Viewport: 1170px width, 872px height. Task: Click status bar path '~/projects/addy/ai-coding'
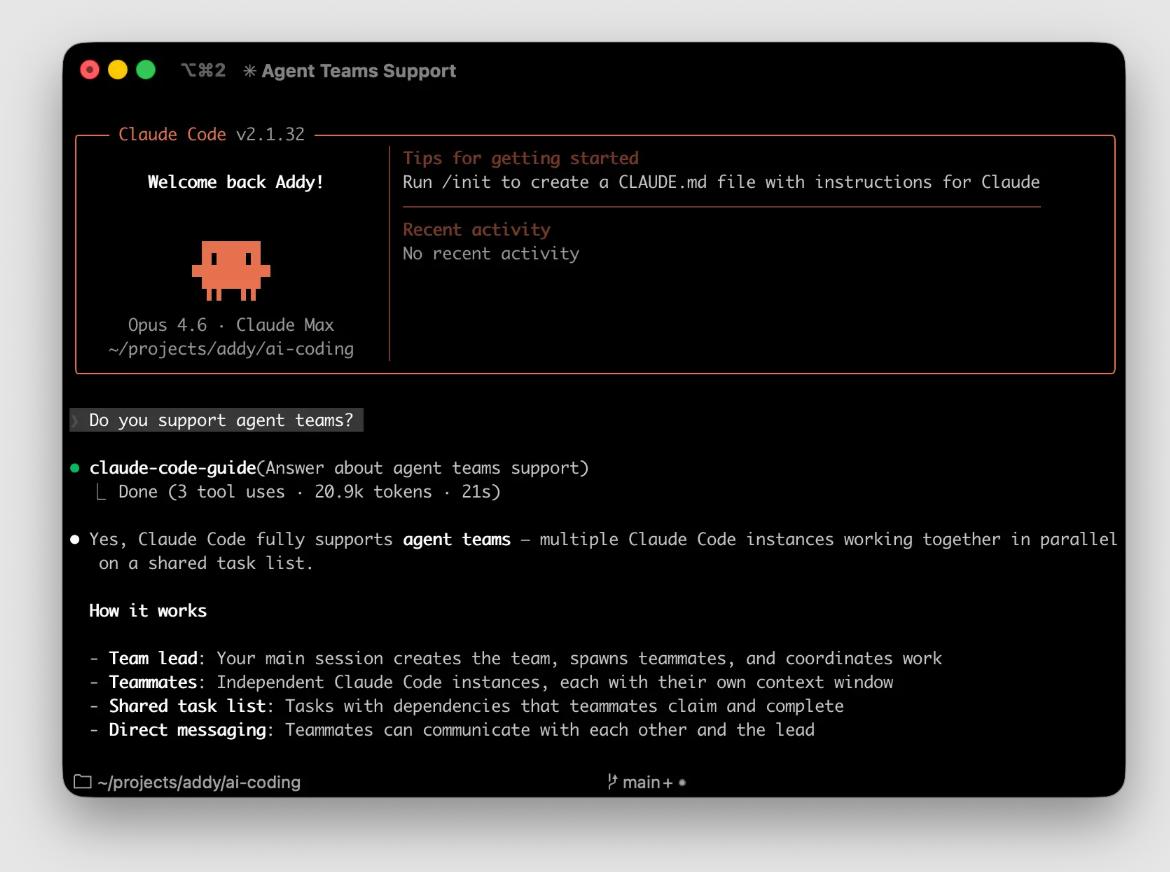[199, 782]
